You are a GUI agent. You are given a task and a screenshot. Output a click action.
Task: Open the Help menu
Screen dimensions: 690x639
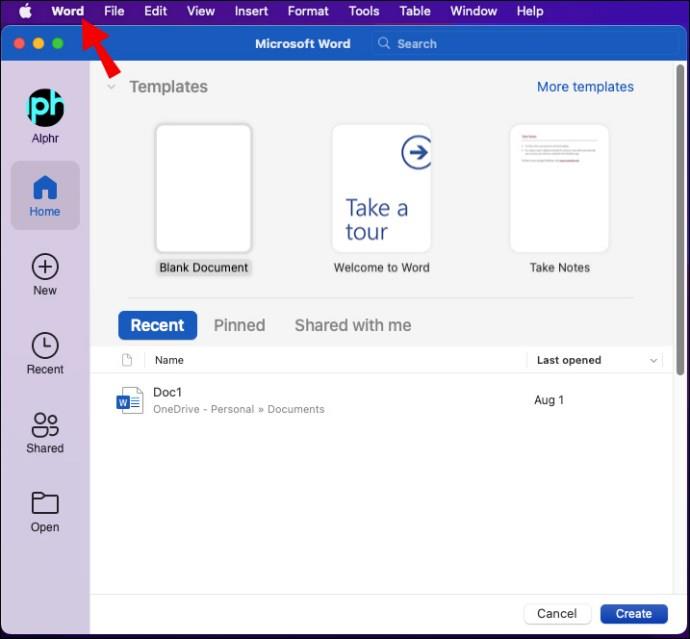point(530,11)
